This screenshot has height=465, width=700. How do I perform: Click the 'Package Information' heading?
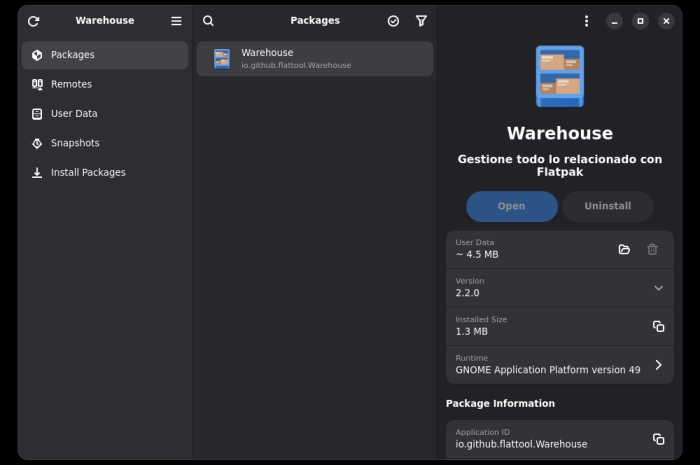(x=500, y=403)
